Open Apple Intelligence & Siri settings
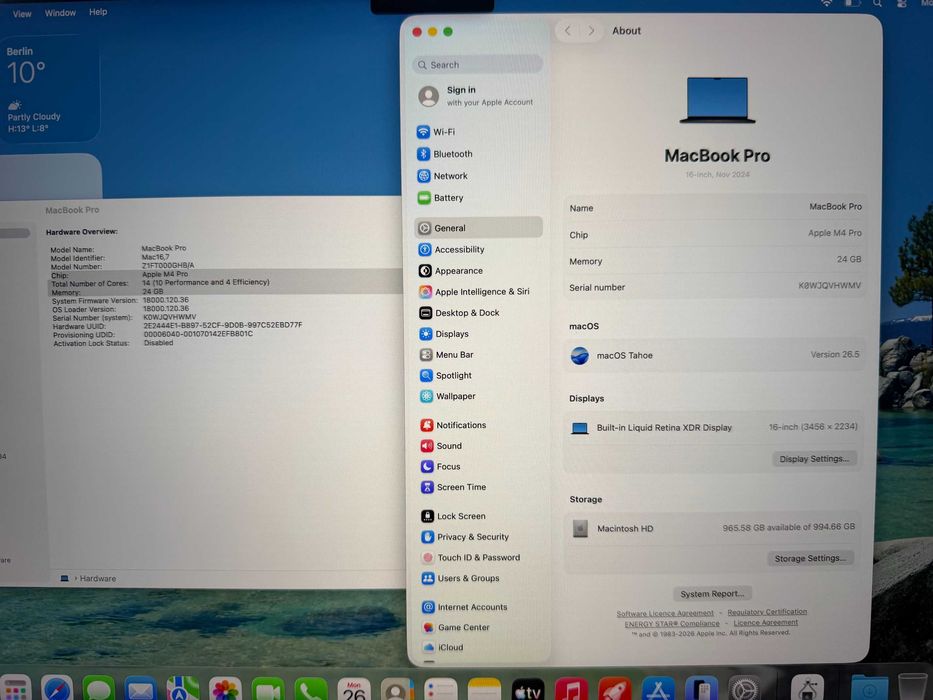 coord(474,292)
